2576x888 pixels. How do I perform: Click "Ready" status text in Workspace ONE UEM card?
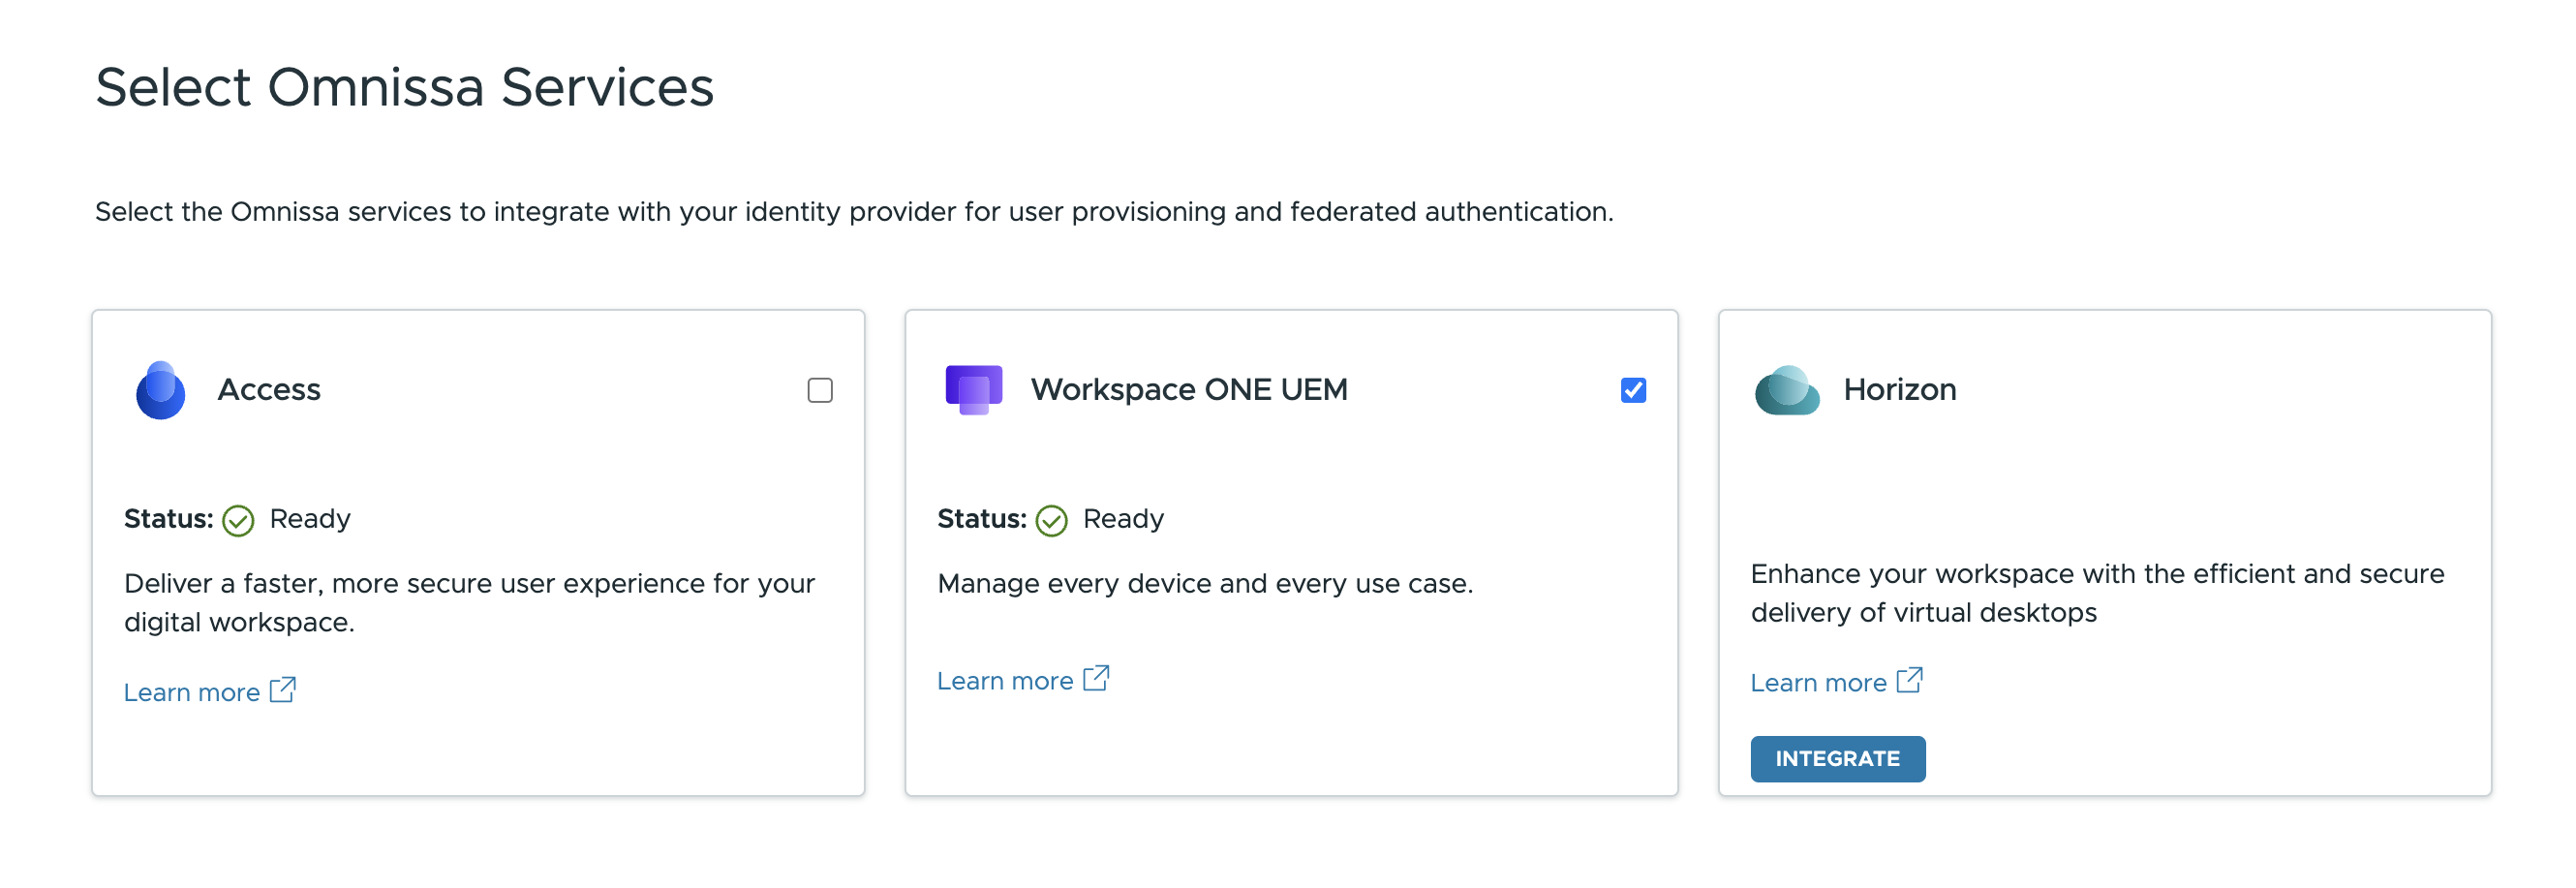tap(1123, 519)
